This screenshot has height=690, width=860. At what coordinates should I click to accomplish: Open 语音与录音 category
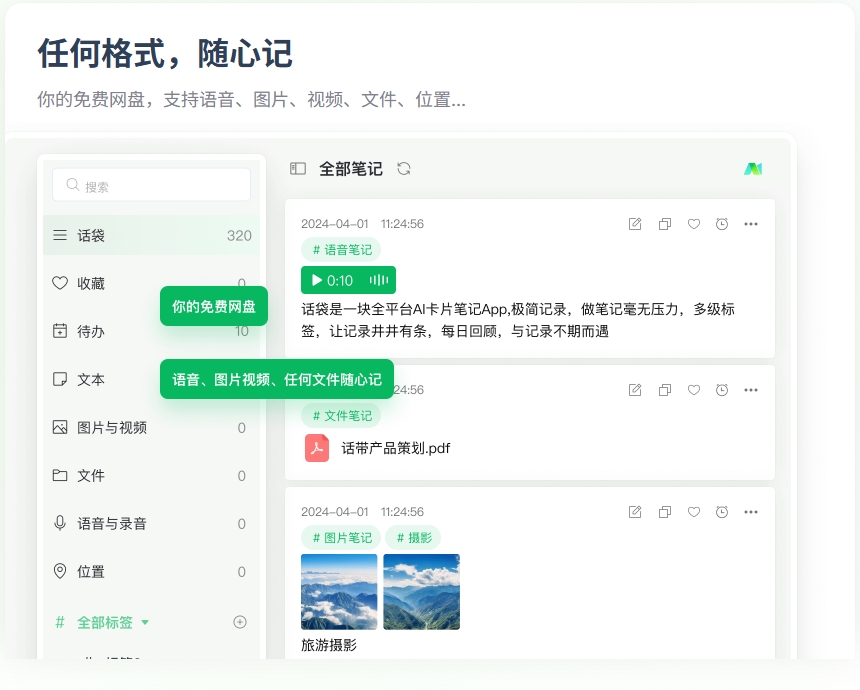pos(112,524)
